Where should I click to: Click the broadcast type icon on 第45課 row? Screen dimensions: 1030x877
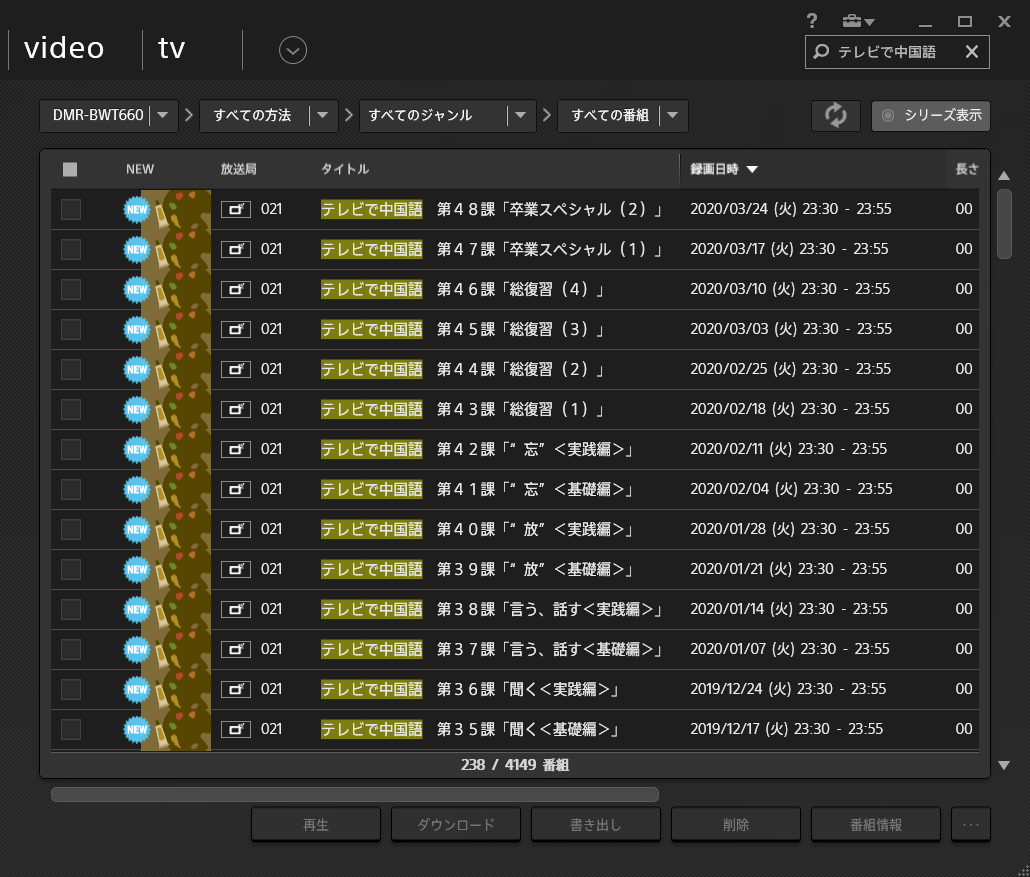coord(236,329)
